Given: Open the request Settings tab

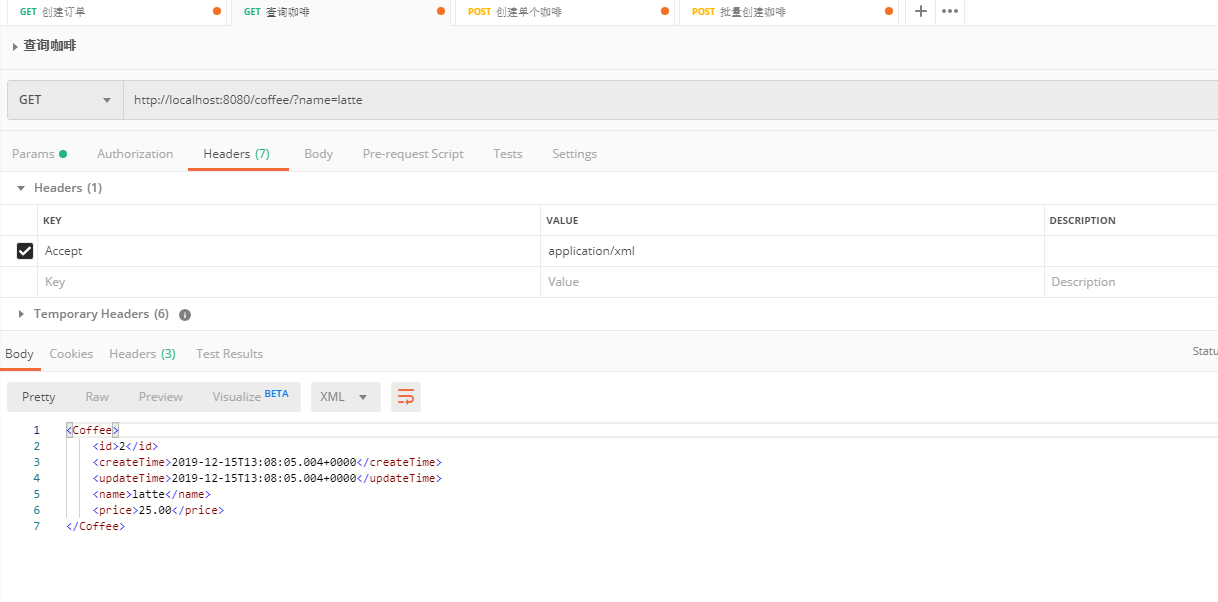Looking at the screenshot, I should tap(574, 154).
